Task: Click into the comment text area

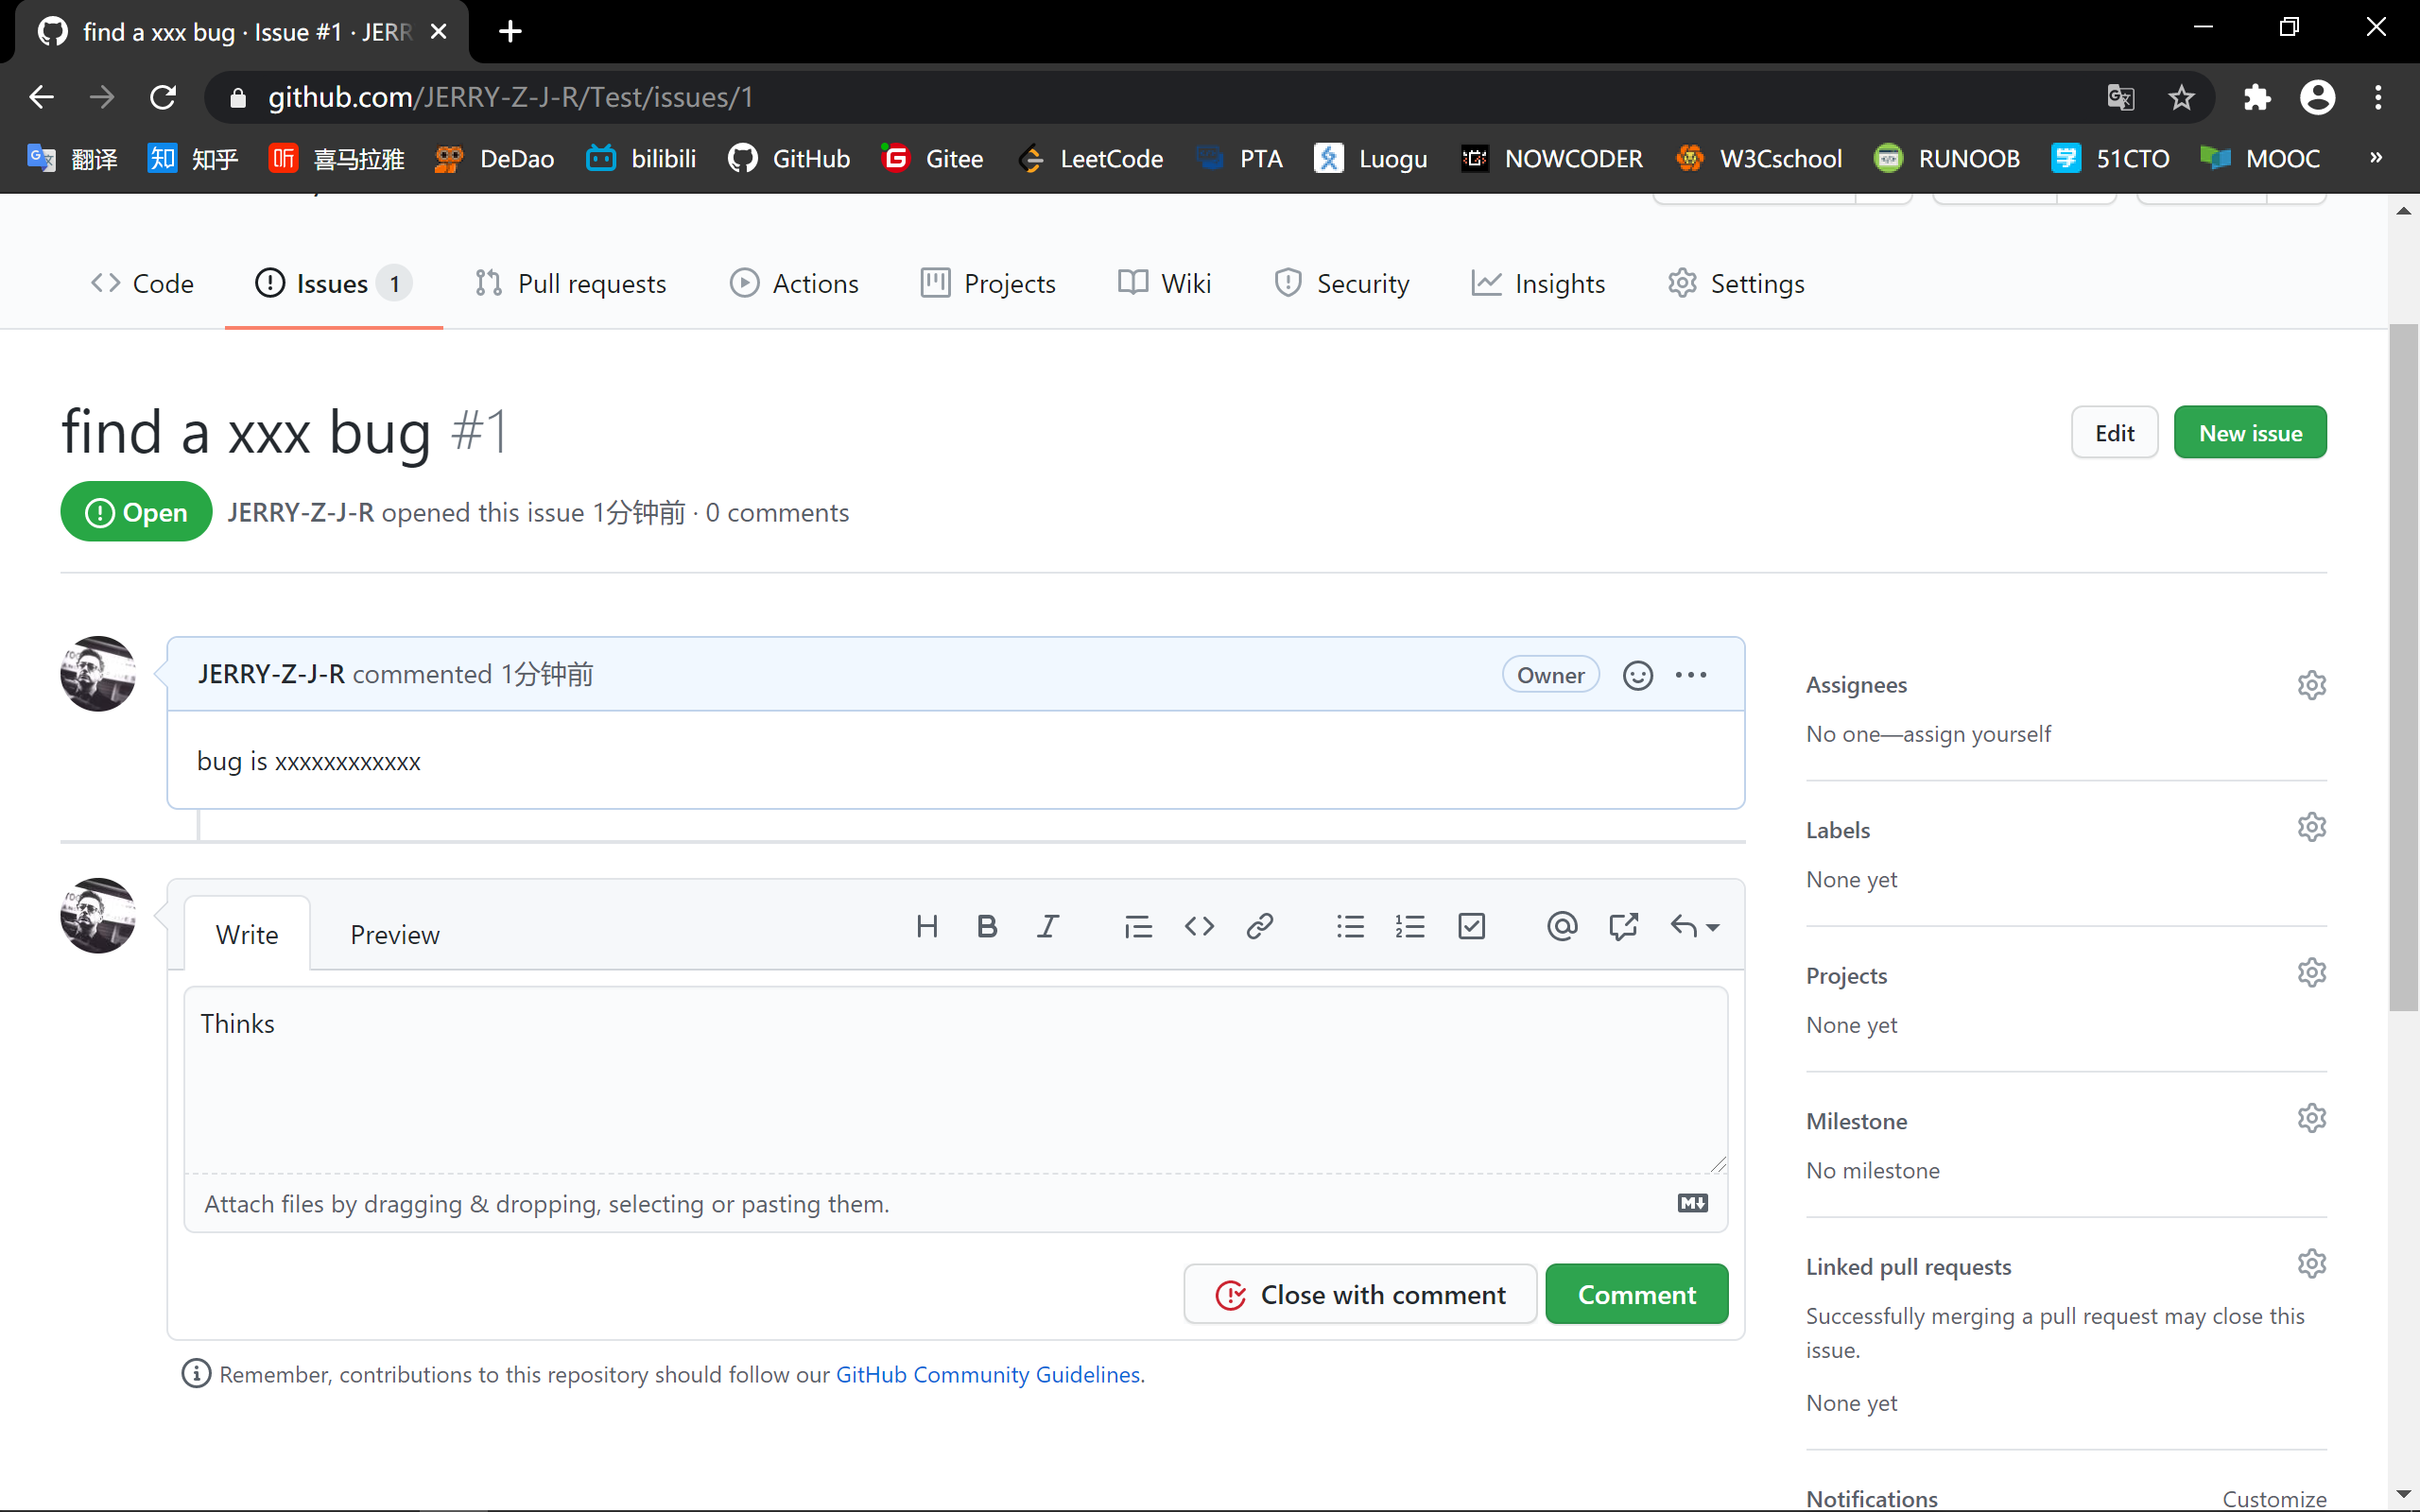Action: click(x=955, y=1080)
